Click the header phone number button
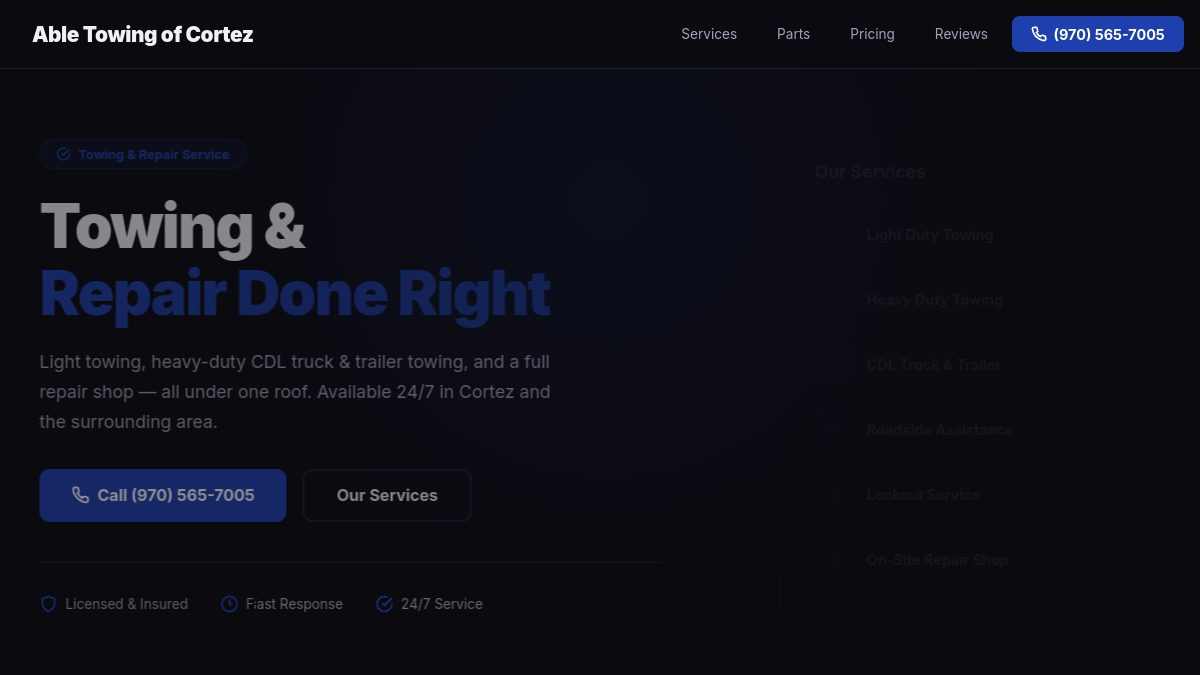This screenshot has height=675, width=1200. [x=1098, y=34]
